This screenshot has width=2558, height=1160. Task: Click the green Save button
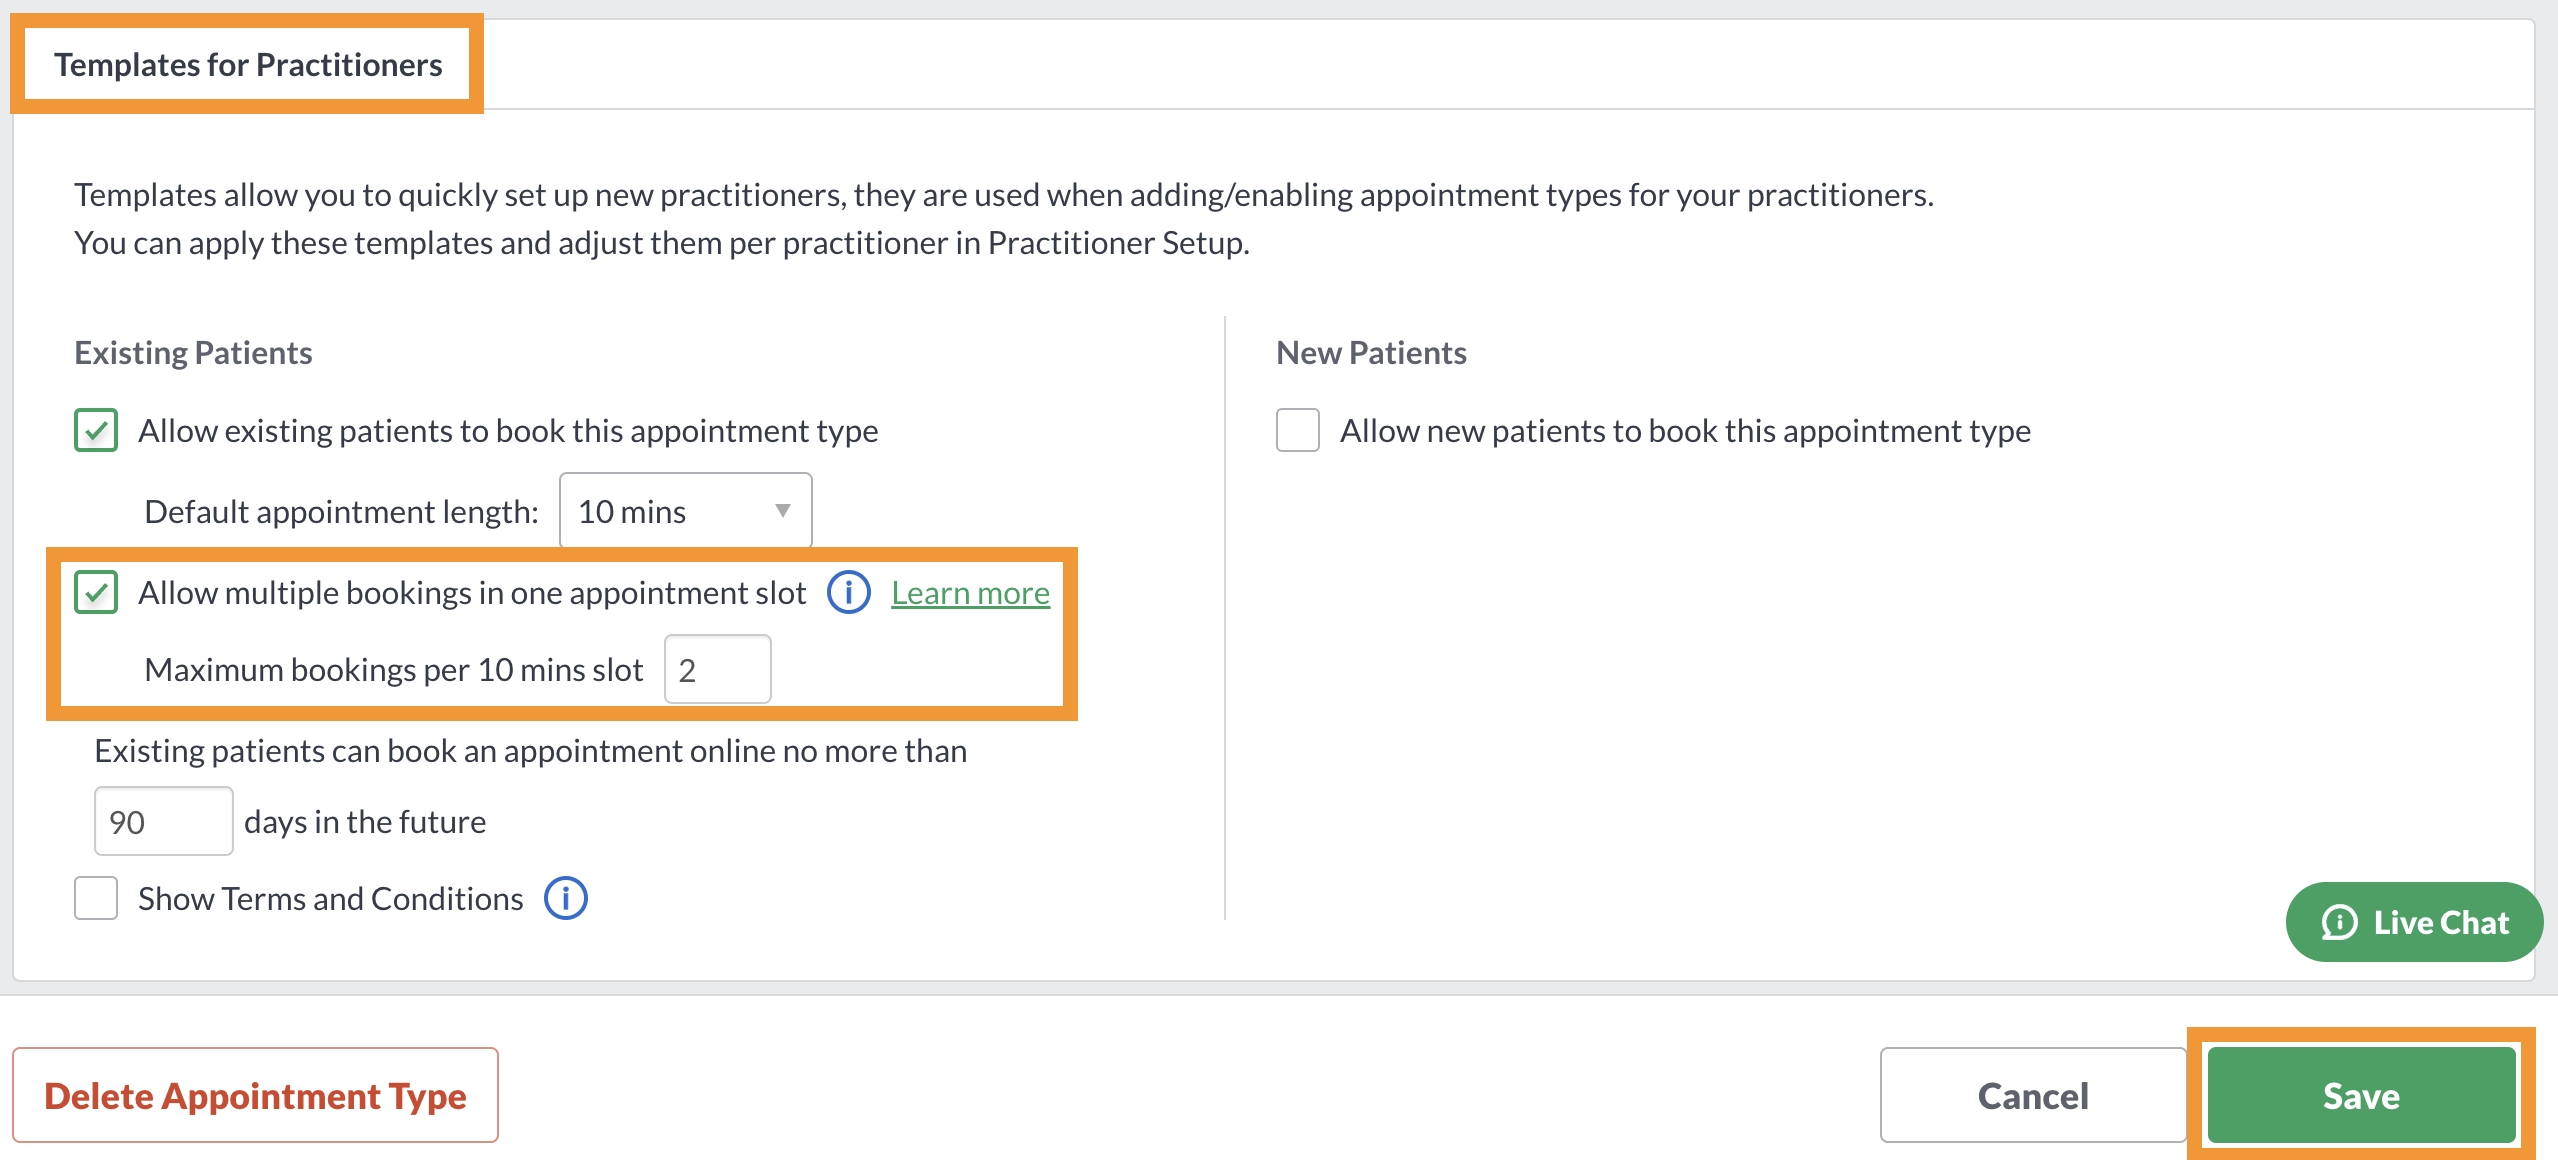[2361, 1096]
